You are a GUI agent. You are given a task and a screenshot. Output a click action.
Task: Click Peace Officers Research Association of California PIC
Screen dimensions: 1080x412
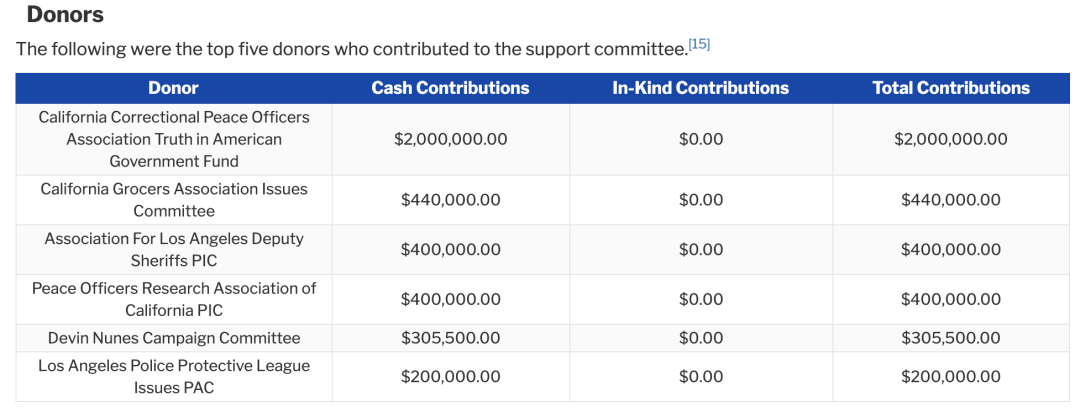tap(174, 299)
